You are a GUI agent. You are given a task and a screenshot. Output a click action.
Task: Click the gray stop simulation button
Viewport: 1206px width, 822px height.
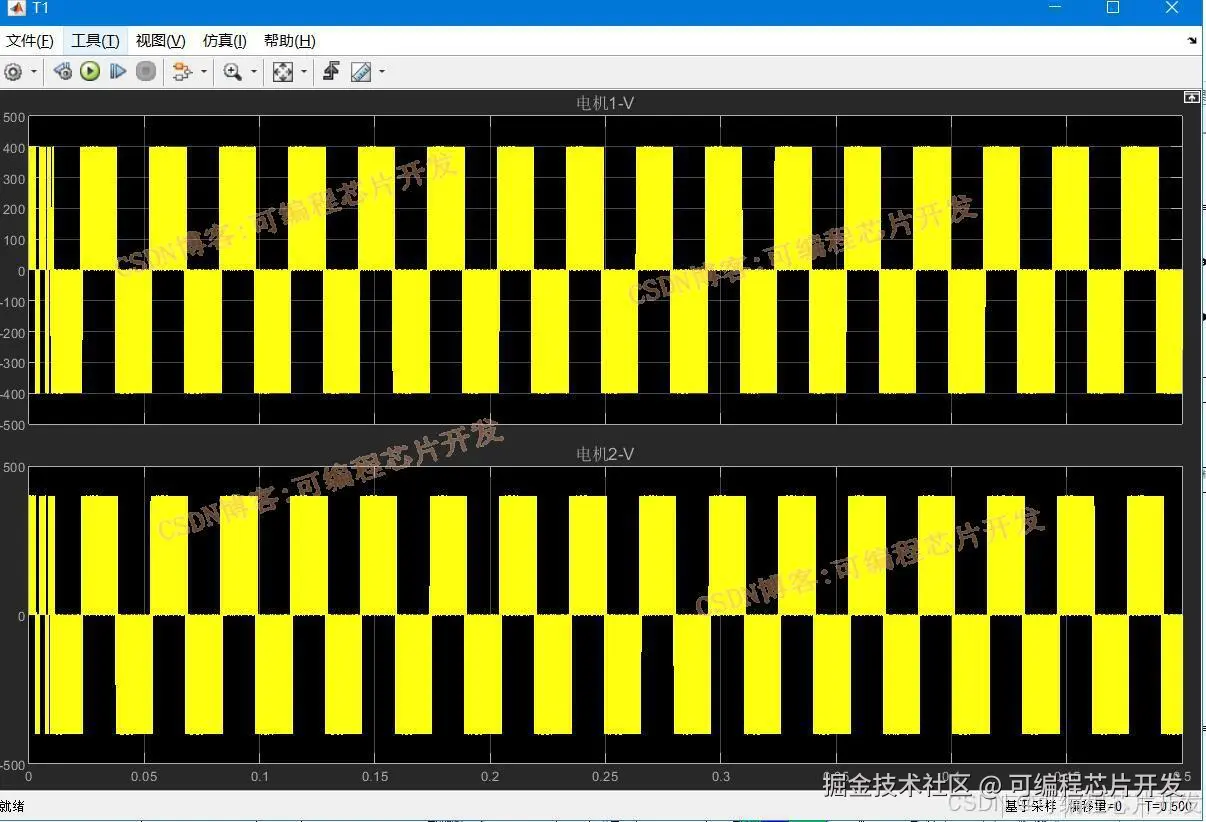click(146, 72)
